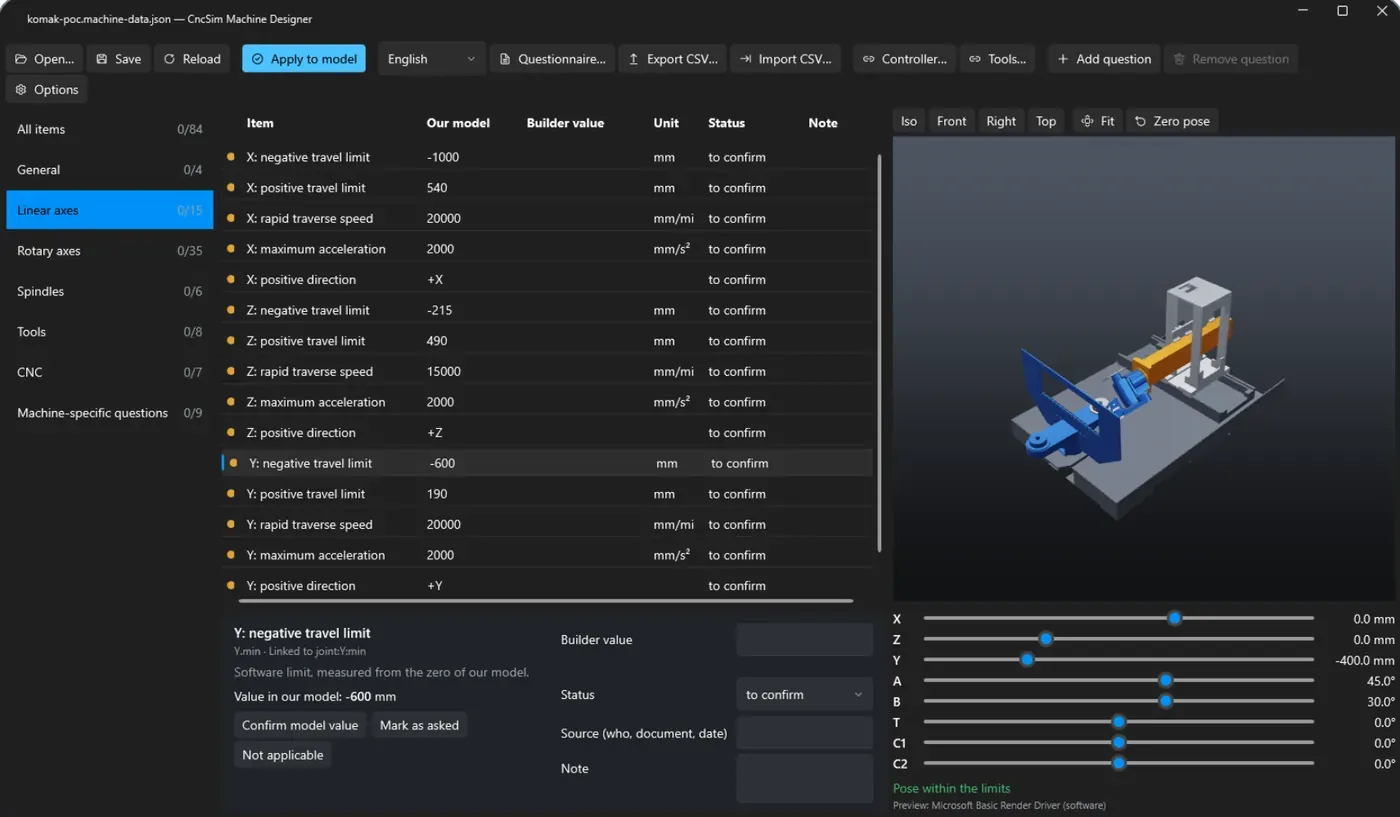Select row X: maximum acceleration
This screenshot has width=1400, height=817.
pyautogui.click(x=547, y=249)
